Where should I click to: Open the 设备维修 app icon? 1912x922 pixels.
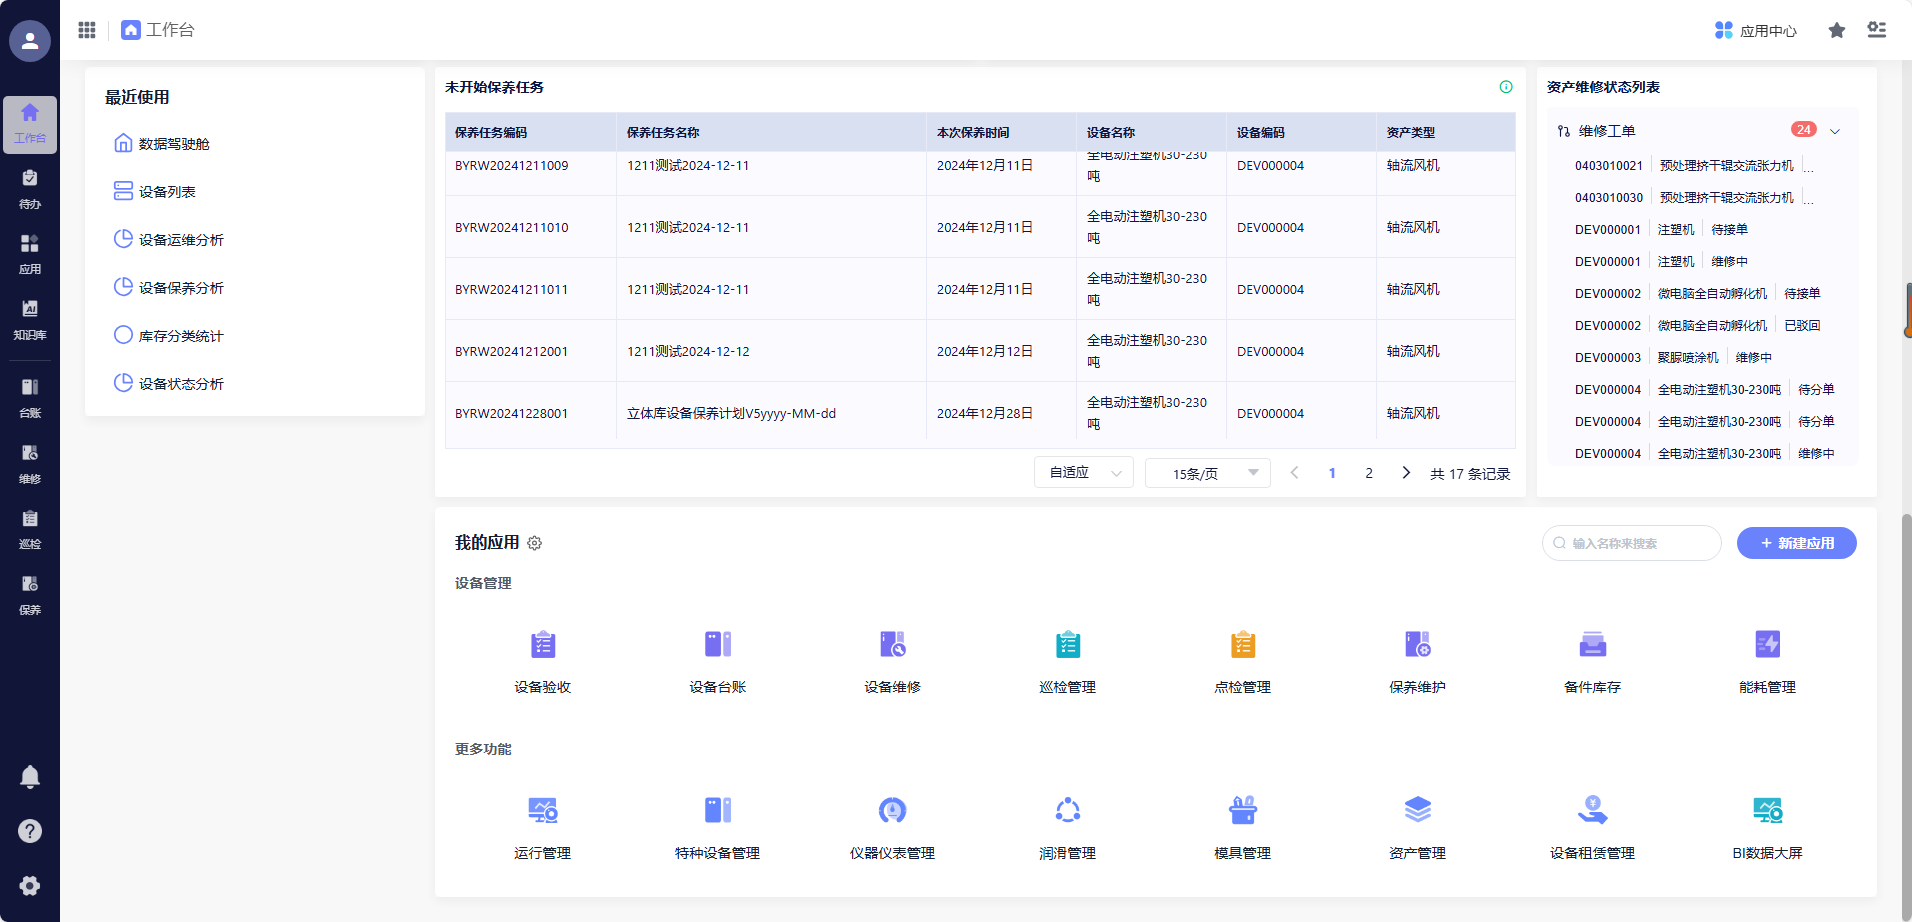click(x=892, y=645)
